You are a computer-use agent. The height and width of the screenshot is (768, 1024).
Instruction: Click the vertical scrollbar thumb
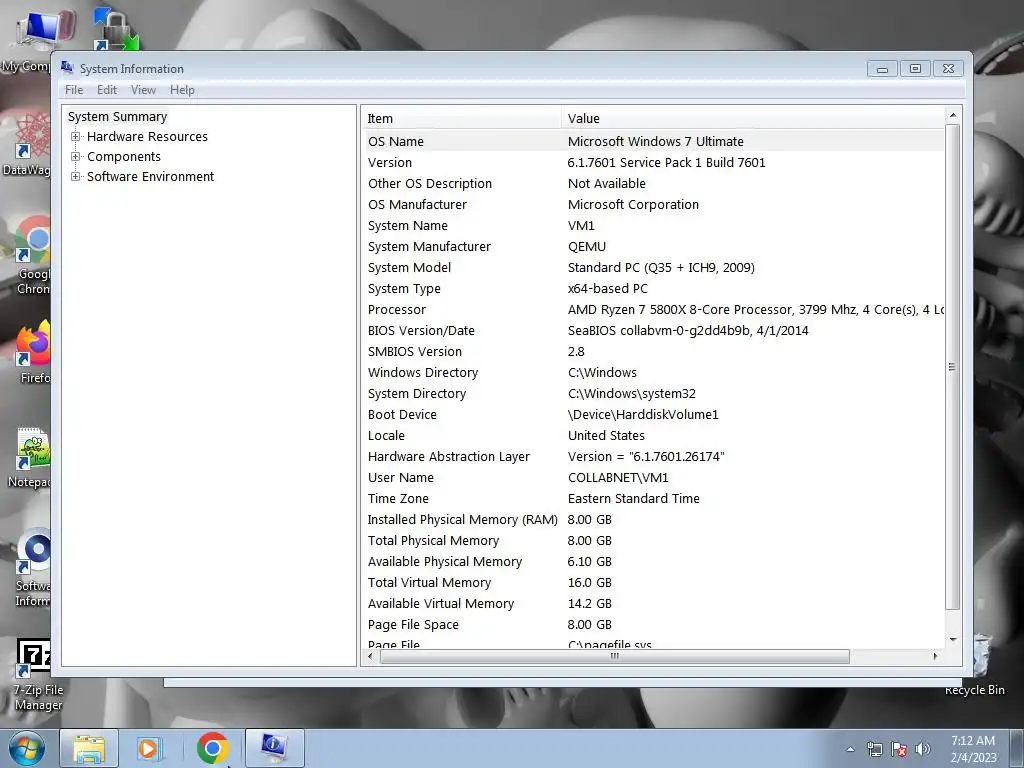[953, 367]
